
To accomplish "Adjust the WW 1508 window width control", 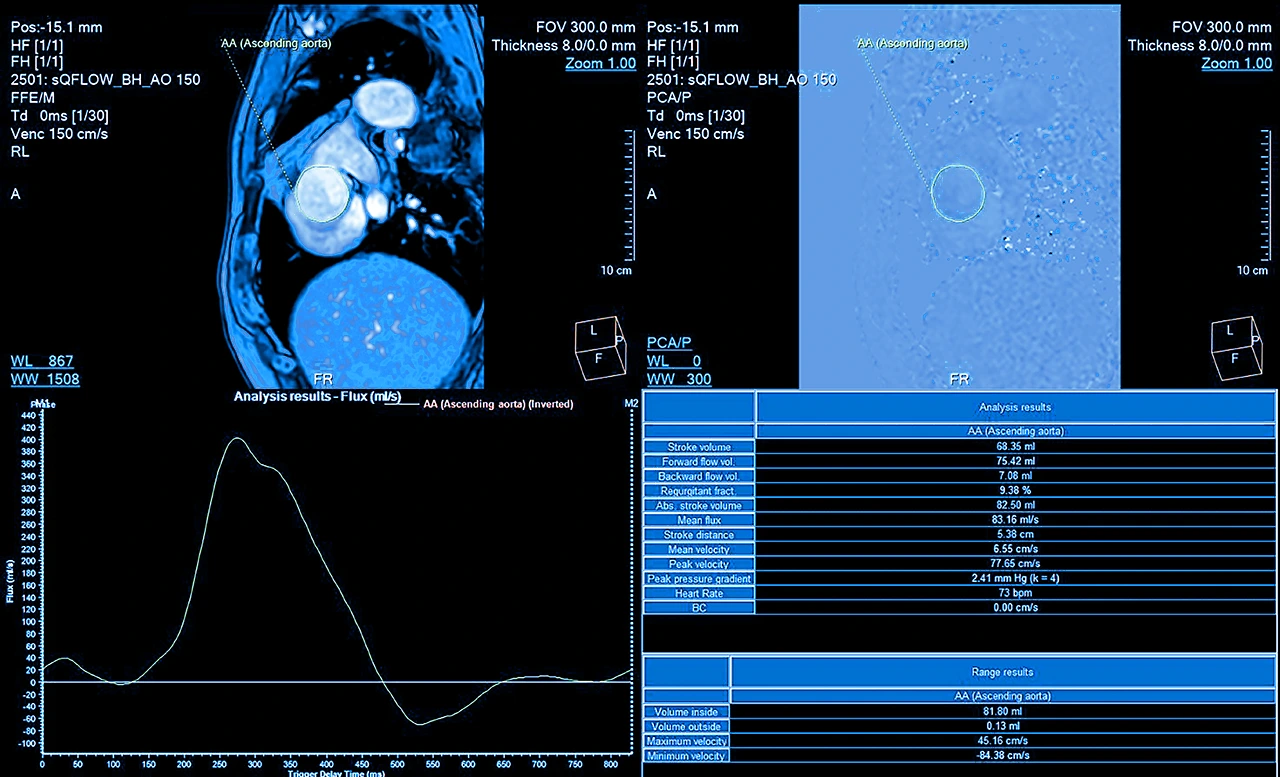I will [x=44, y=379].
